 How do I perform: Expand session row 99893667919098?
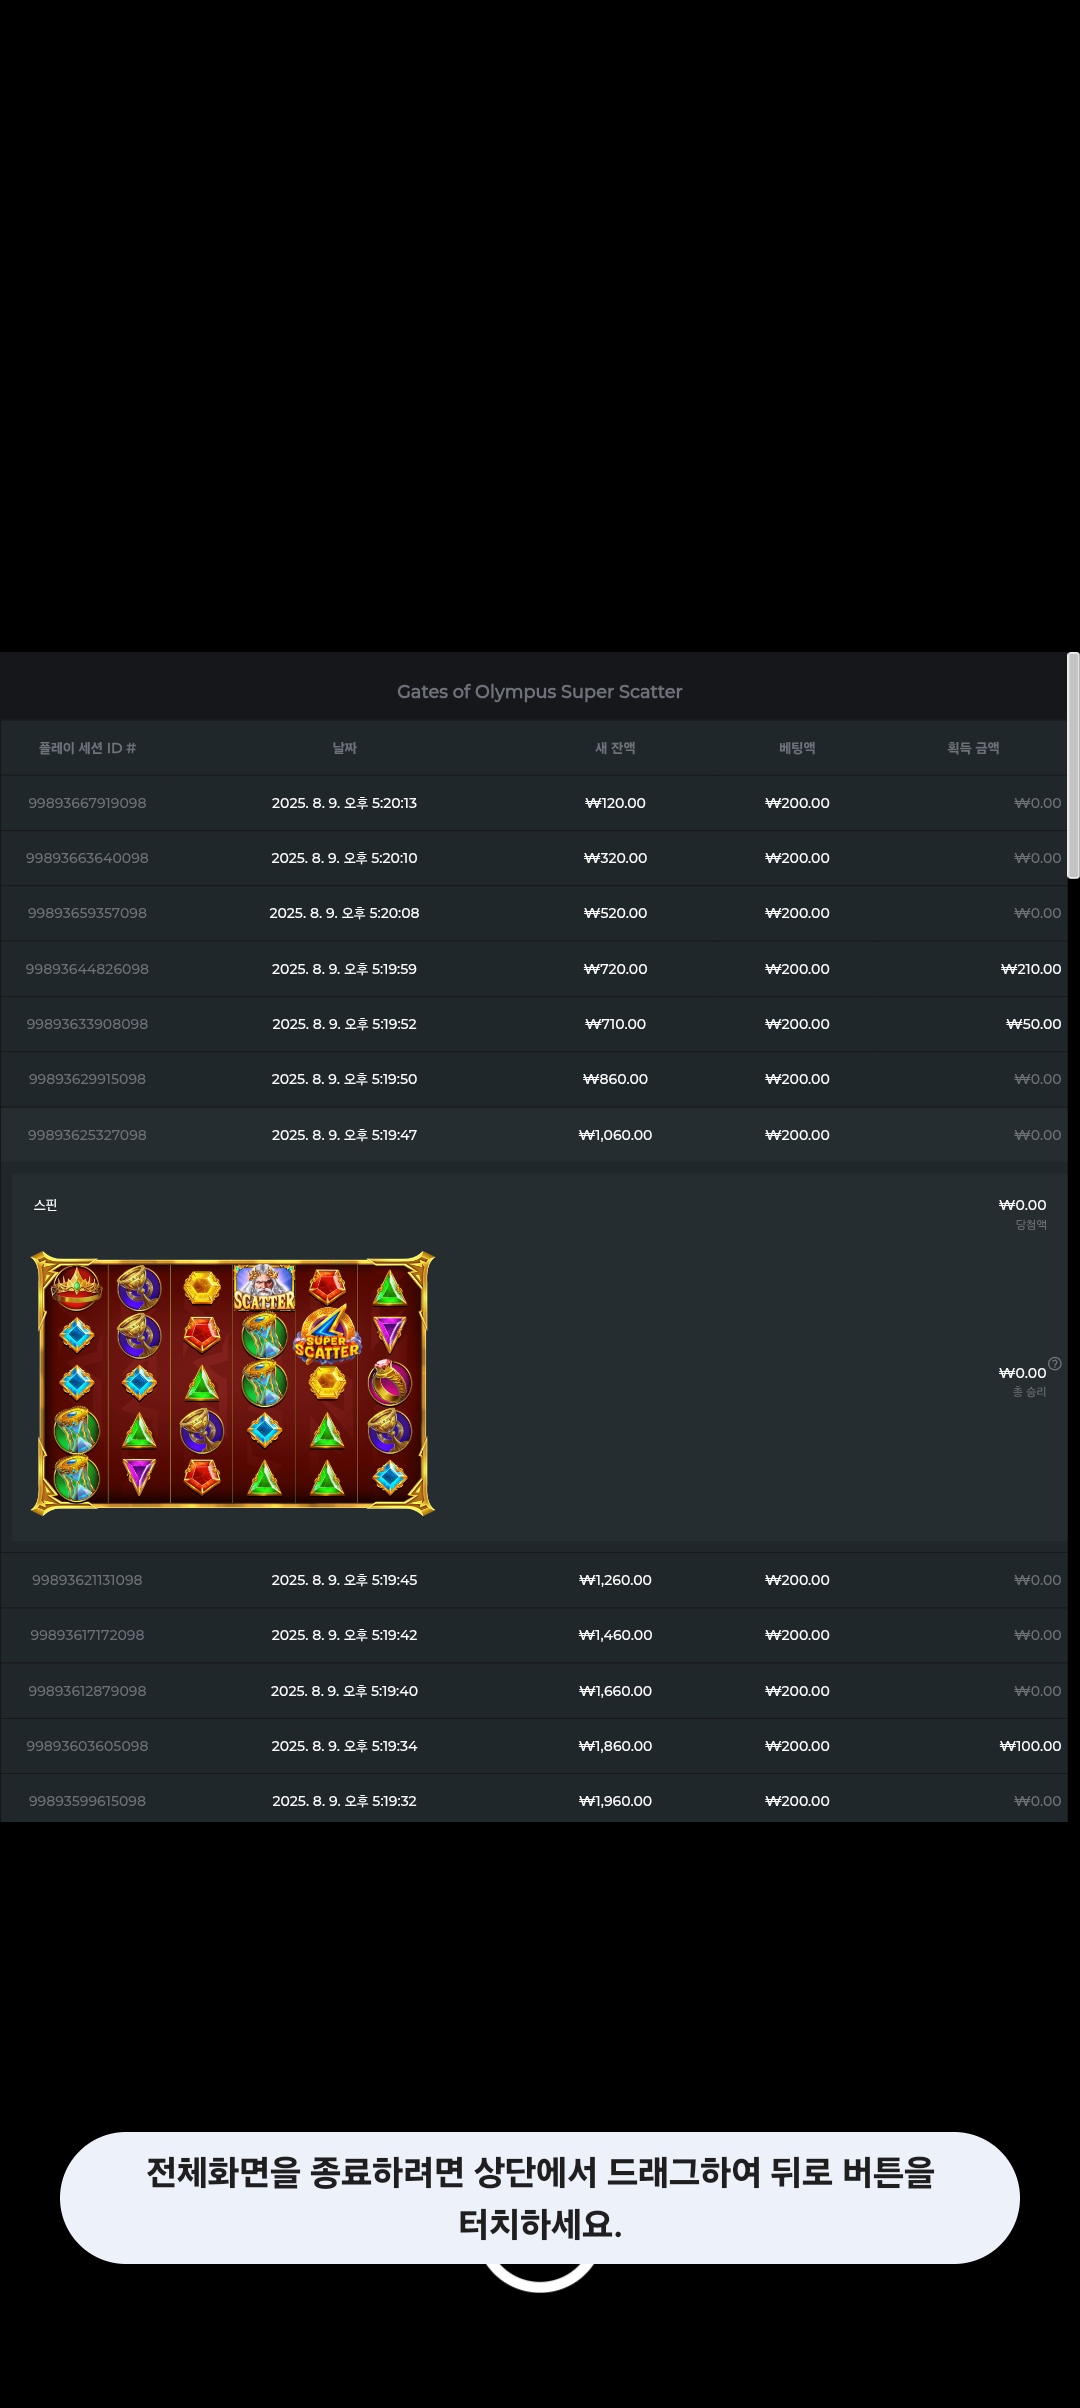coord(534,803)
